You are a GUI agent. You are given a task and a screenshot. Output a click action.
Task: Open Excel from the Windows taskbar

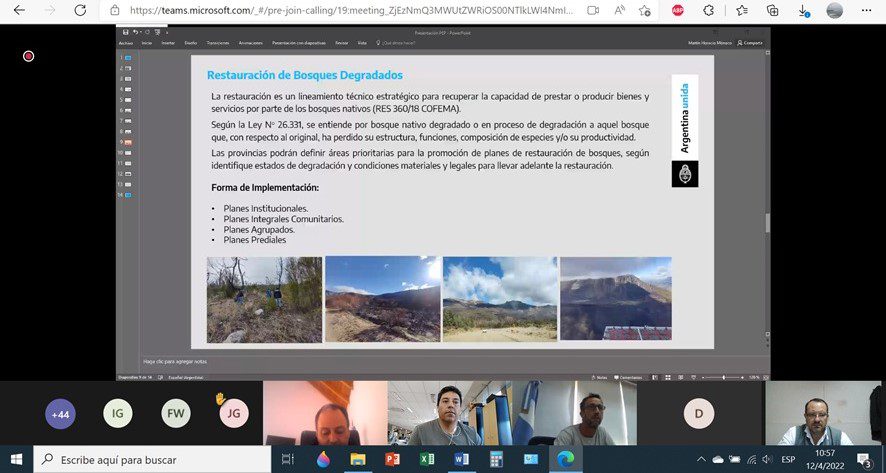point(427,459)
